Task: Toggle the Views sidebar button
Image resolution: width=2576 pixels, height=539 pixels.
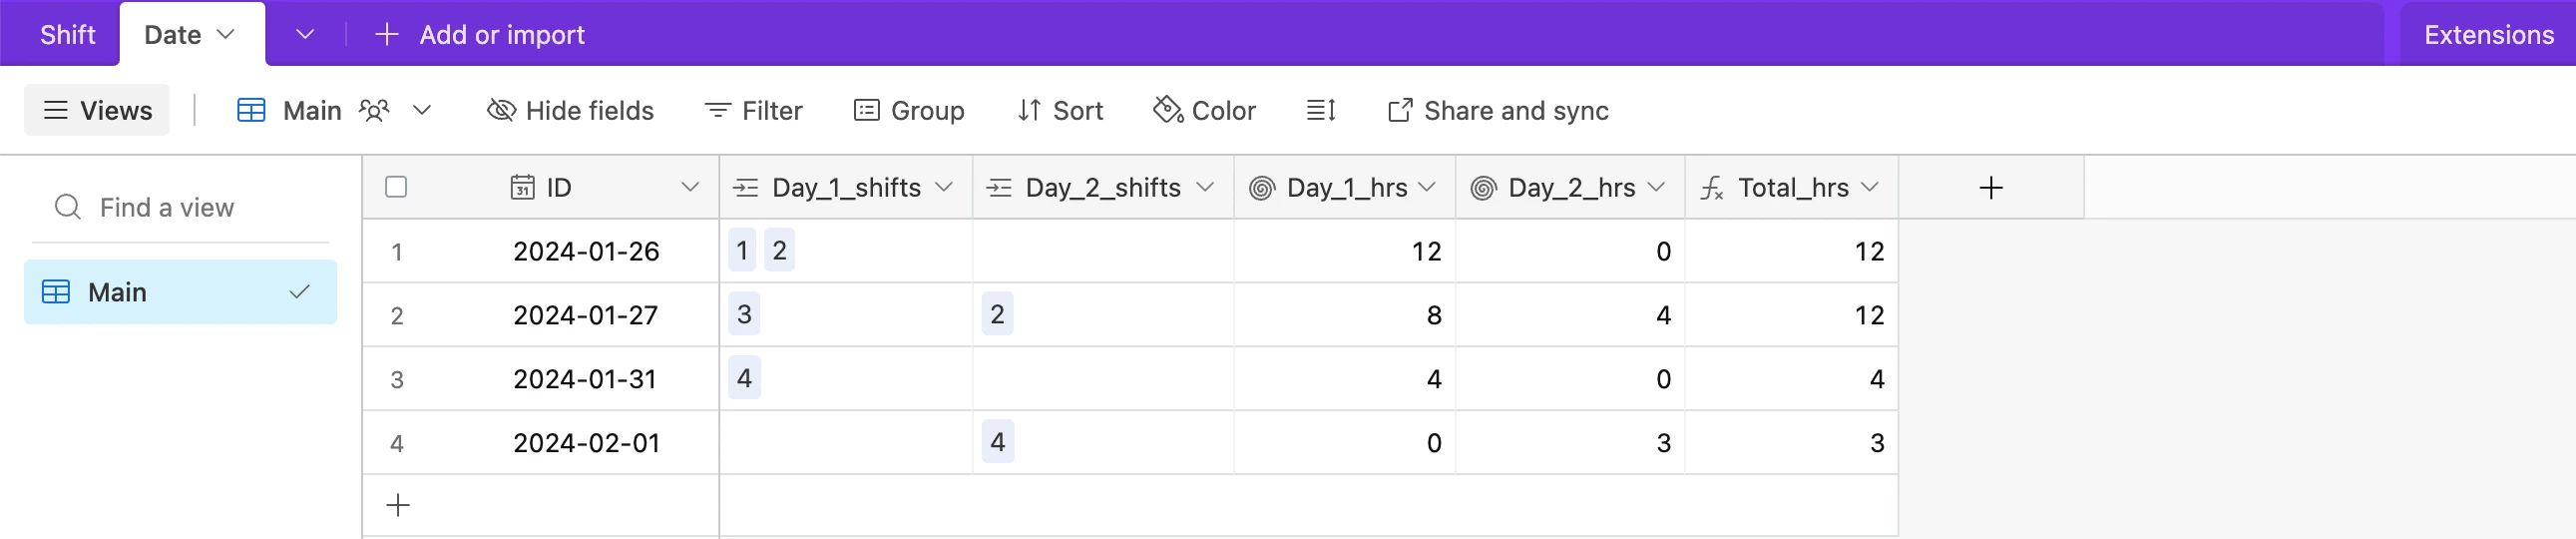Action: point(97,110)
